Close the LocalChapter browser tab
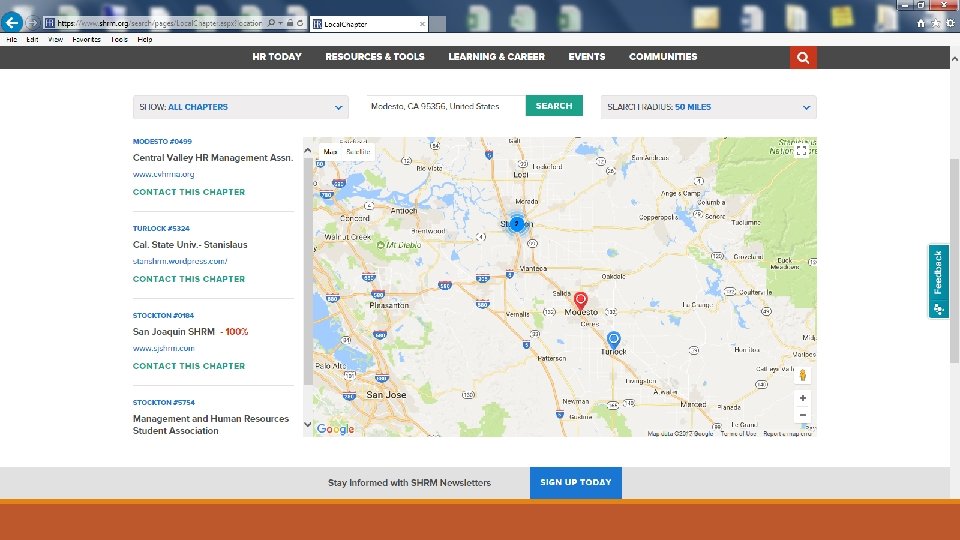Viewport: 960px width, 540px height. tap(422, 24)
